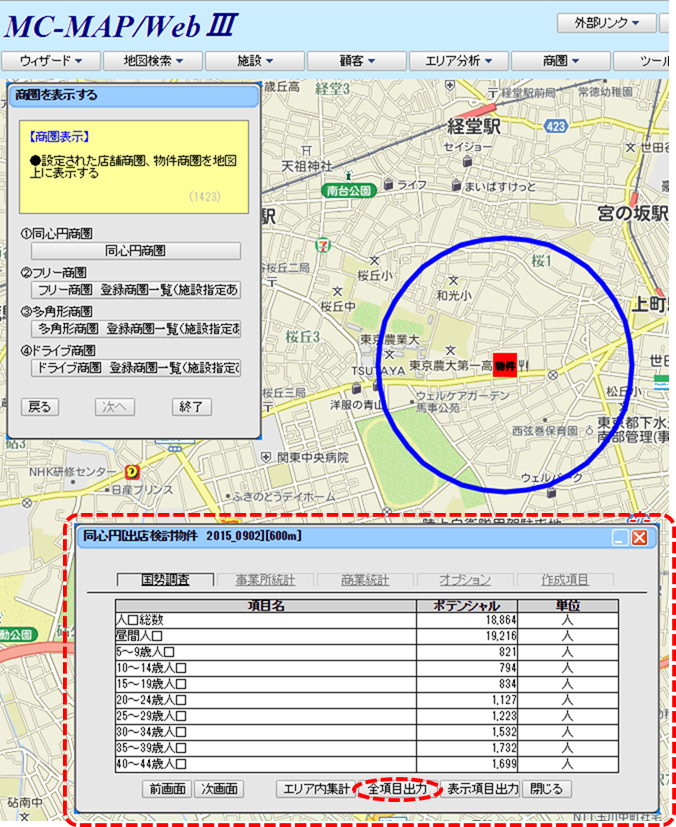676x827 pixels.
Task: Open the オプション tab
Action: point(465,580)
